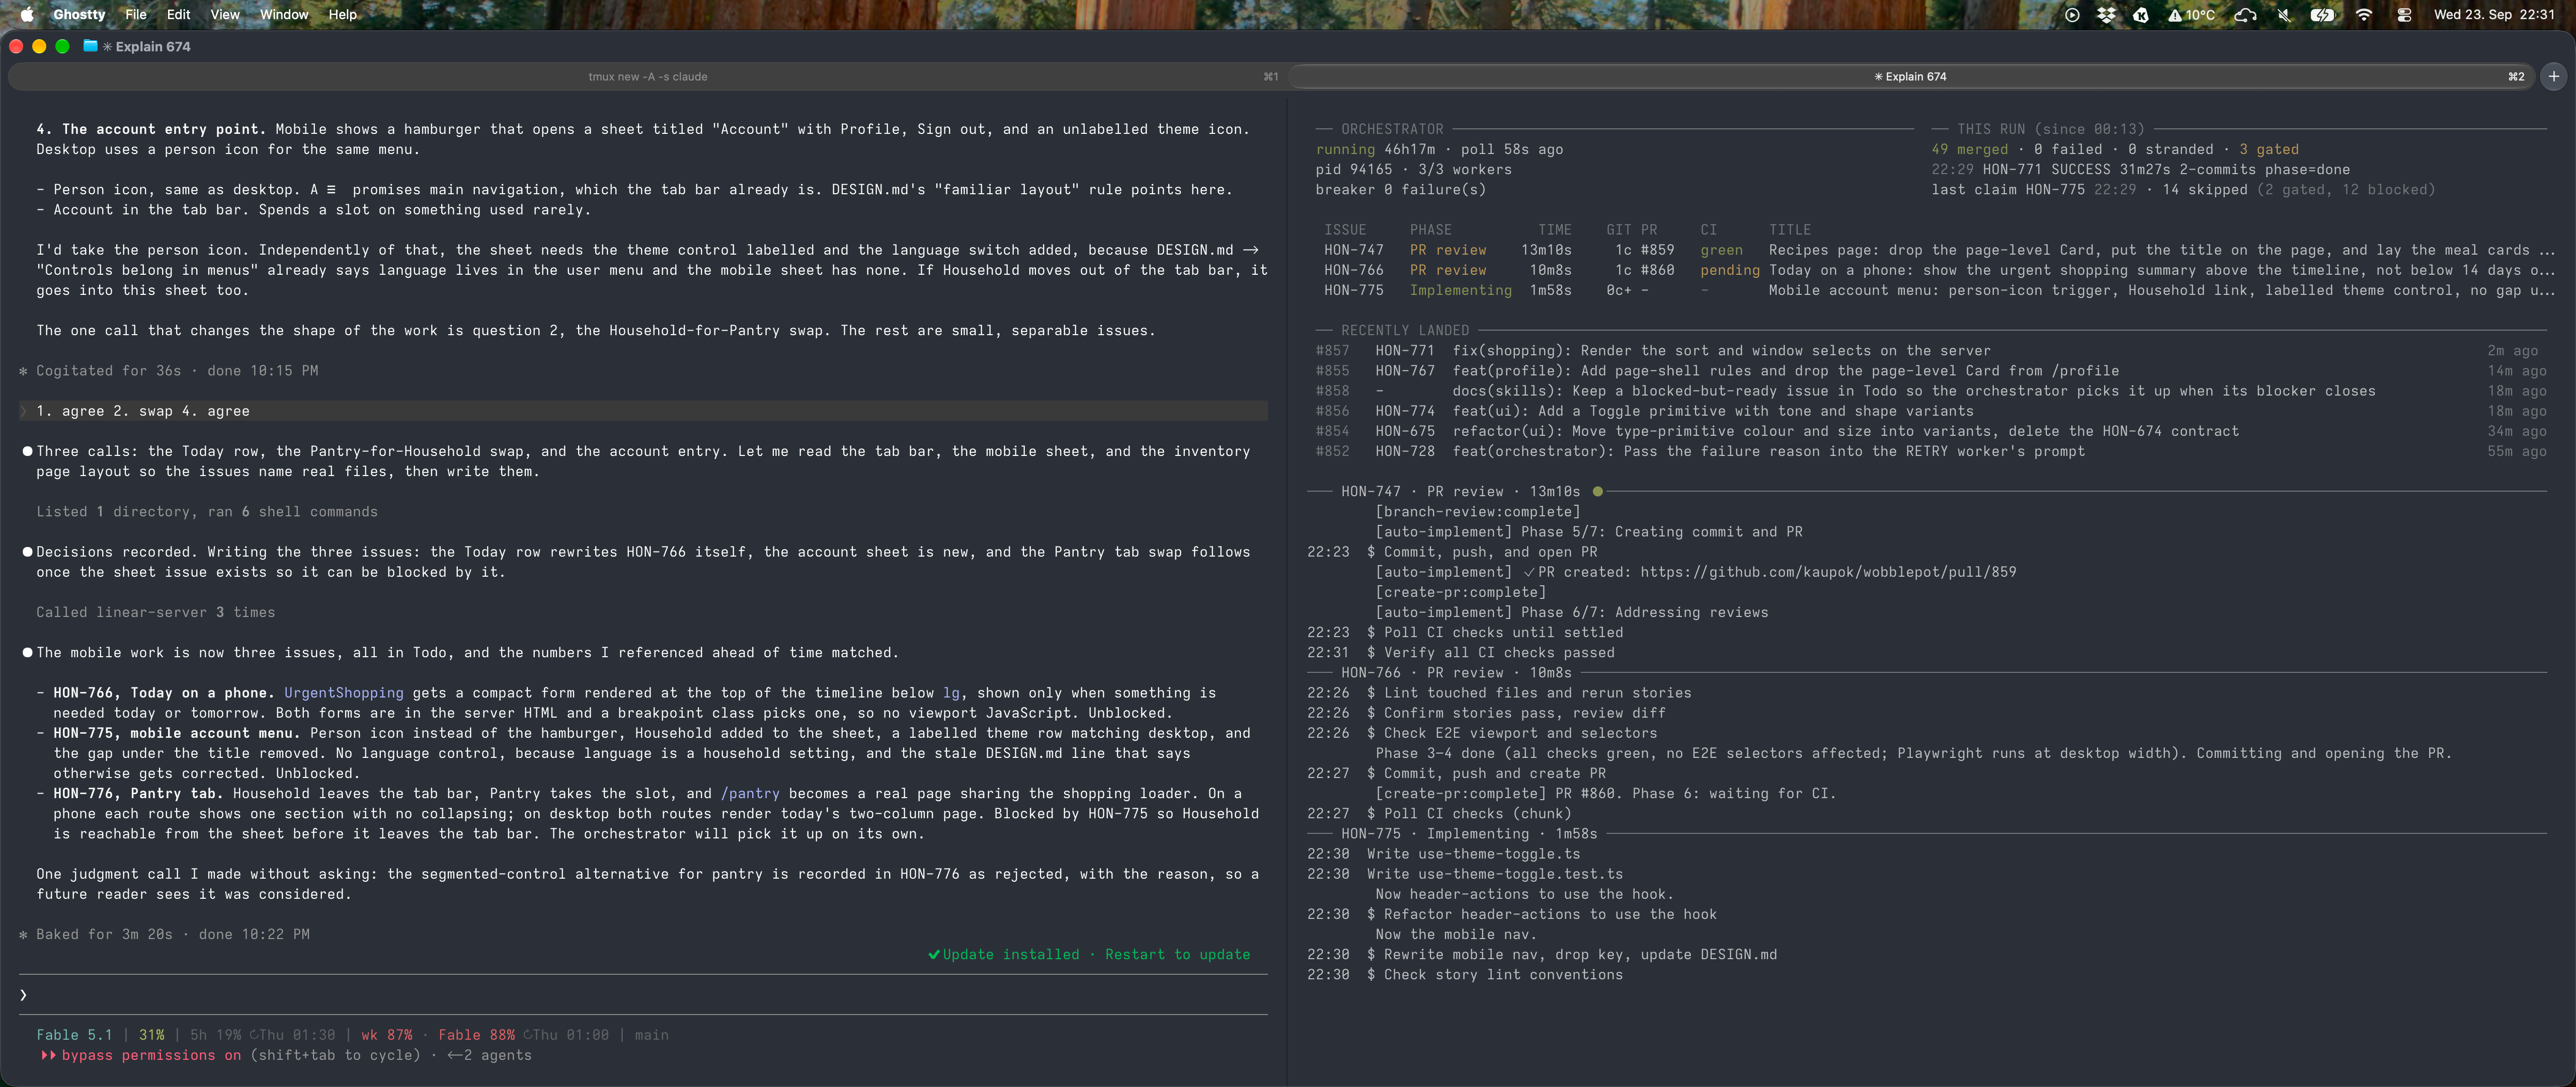2576x1087 pixels.
Task: Open the 10°C weather warning item
Action: [2191, 14]
